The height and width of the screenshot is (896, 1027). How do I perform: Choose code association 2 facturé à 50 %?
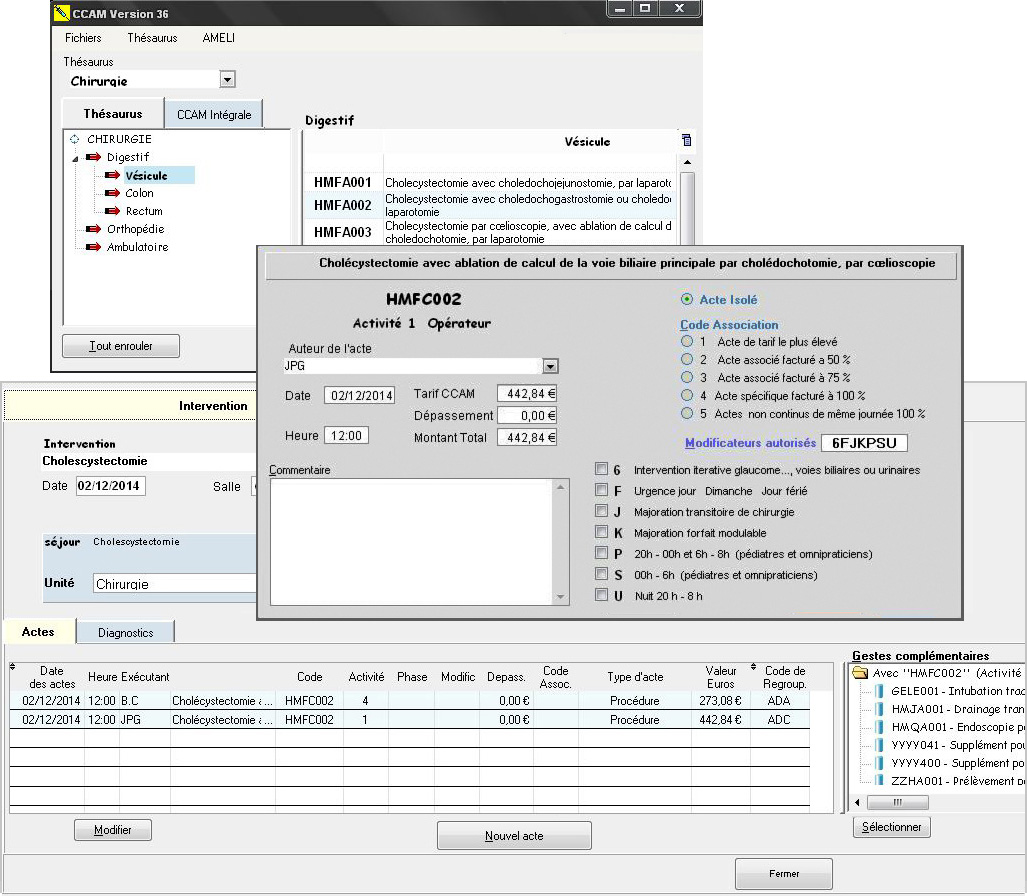687,359
